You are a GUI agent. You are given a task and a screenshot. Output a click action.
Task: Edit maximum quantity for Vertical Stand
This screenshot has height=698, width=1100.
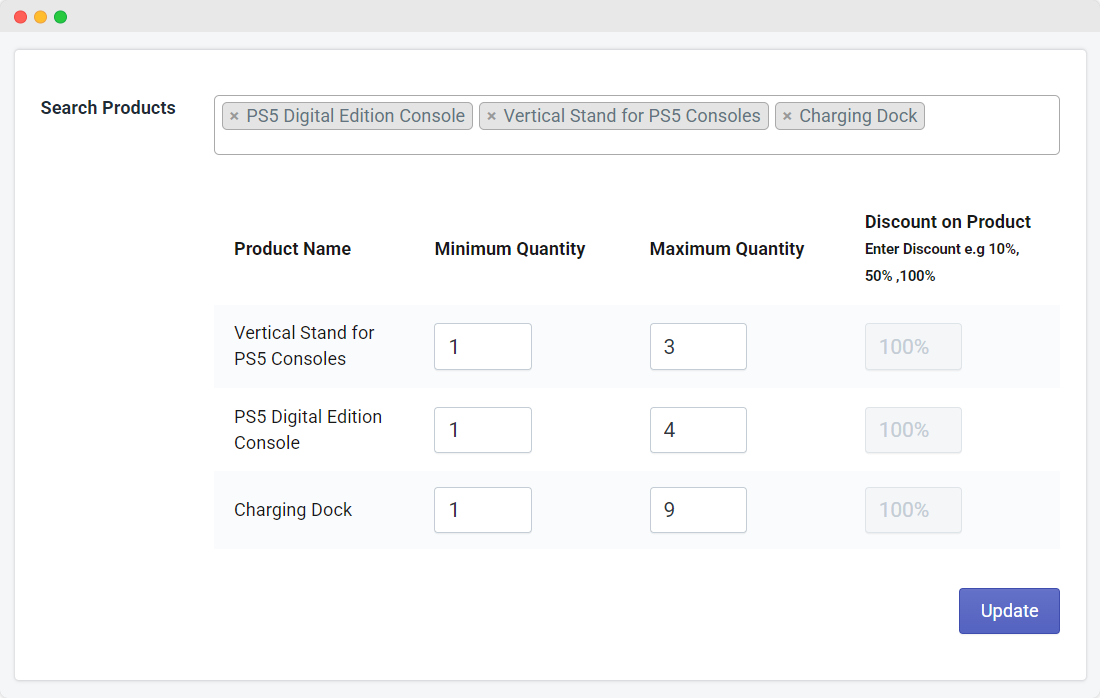[x=698, y=347]
